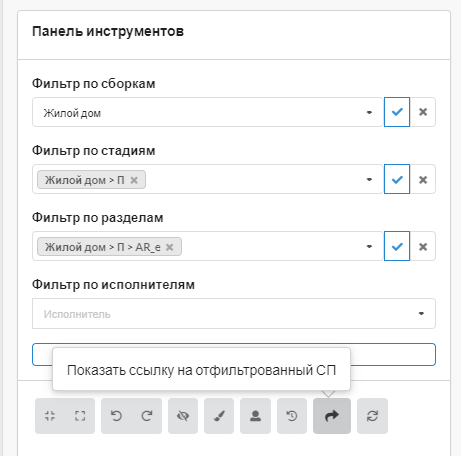Apply the section filter with the checkmark
The image size is (461, 456).
click(397, 246)
